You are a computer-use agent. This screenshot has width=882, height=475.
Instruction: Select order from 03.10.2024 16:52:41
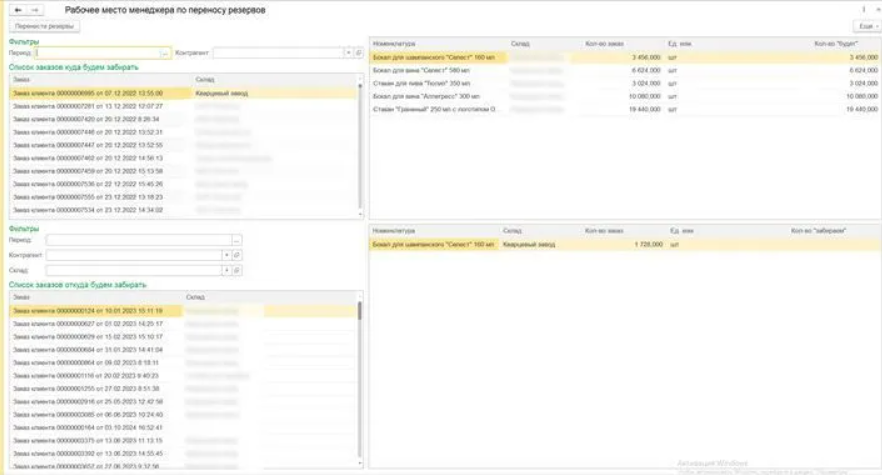coord(183,427)
